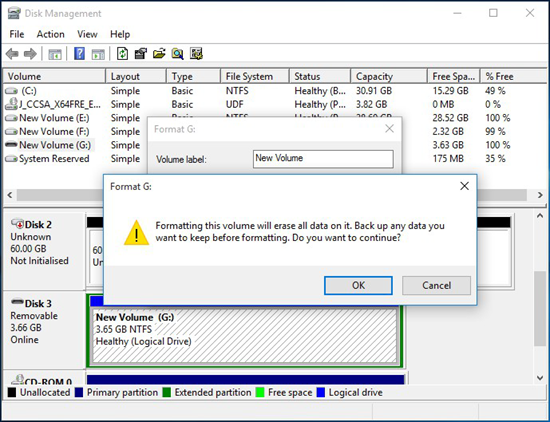Select New Volume (E:) drive icon
The image size is (550, 422).
coord(11,118)
